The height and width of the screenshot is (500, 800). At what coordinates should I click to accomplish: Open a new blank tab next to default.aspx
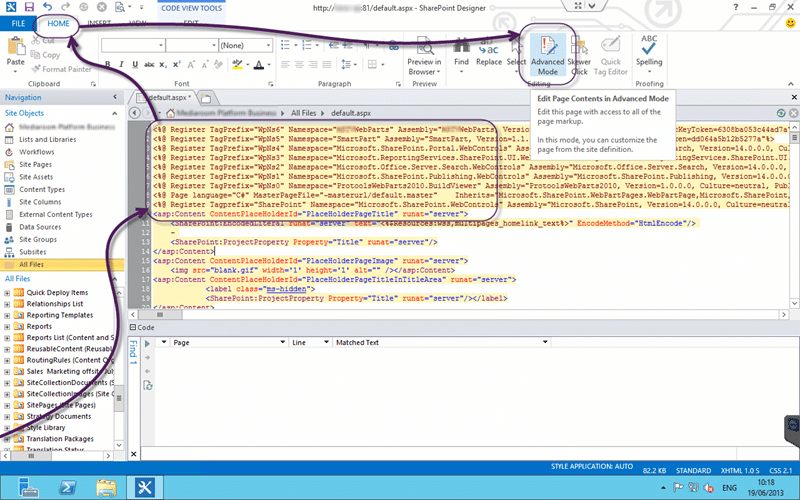tap(206, 97)
